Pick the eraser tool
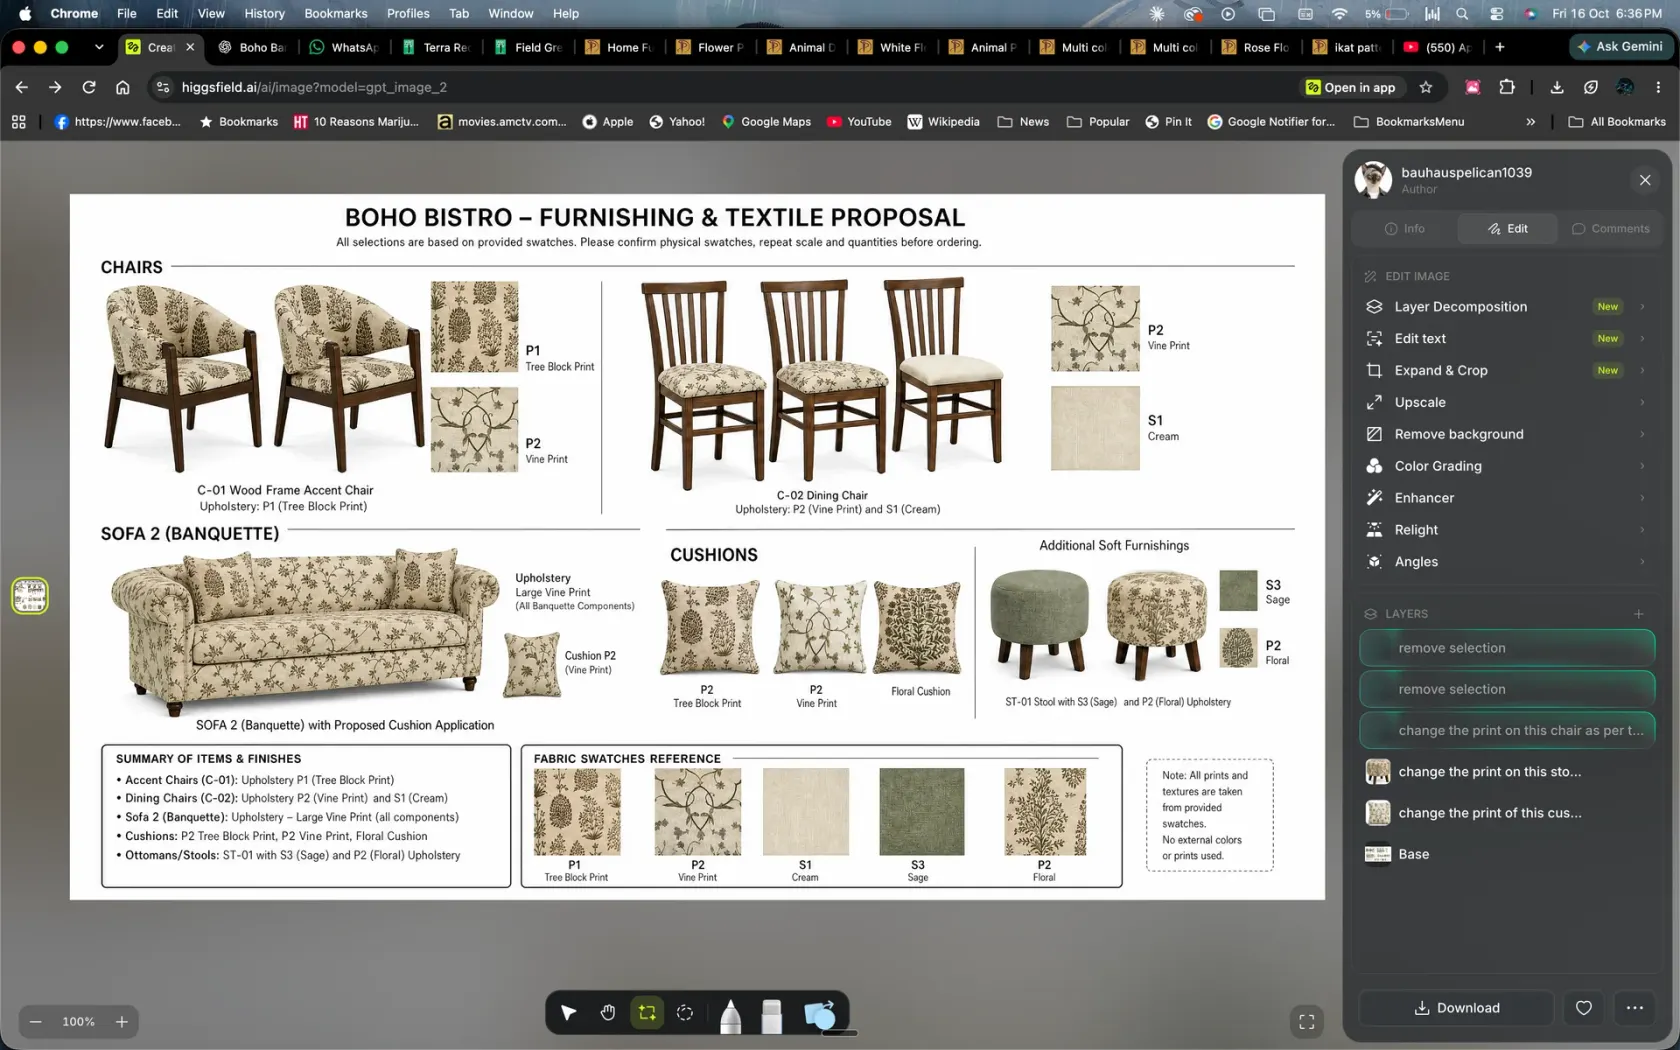 772,1015
